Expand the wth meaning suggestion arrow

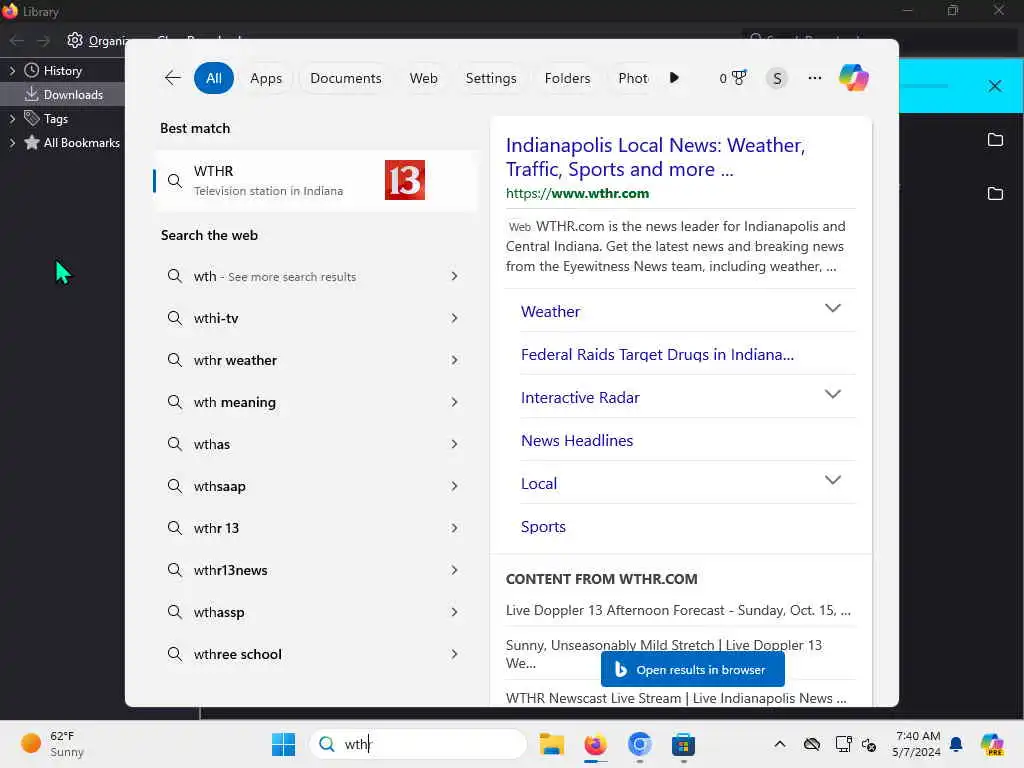point(455,402)
